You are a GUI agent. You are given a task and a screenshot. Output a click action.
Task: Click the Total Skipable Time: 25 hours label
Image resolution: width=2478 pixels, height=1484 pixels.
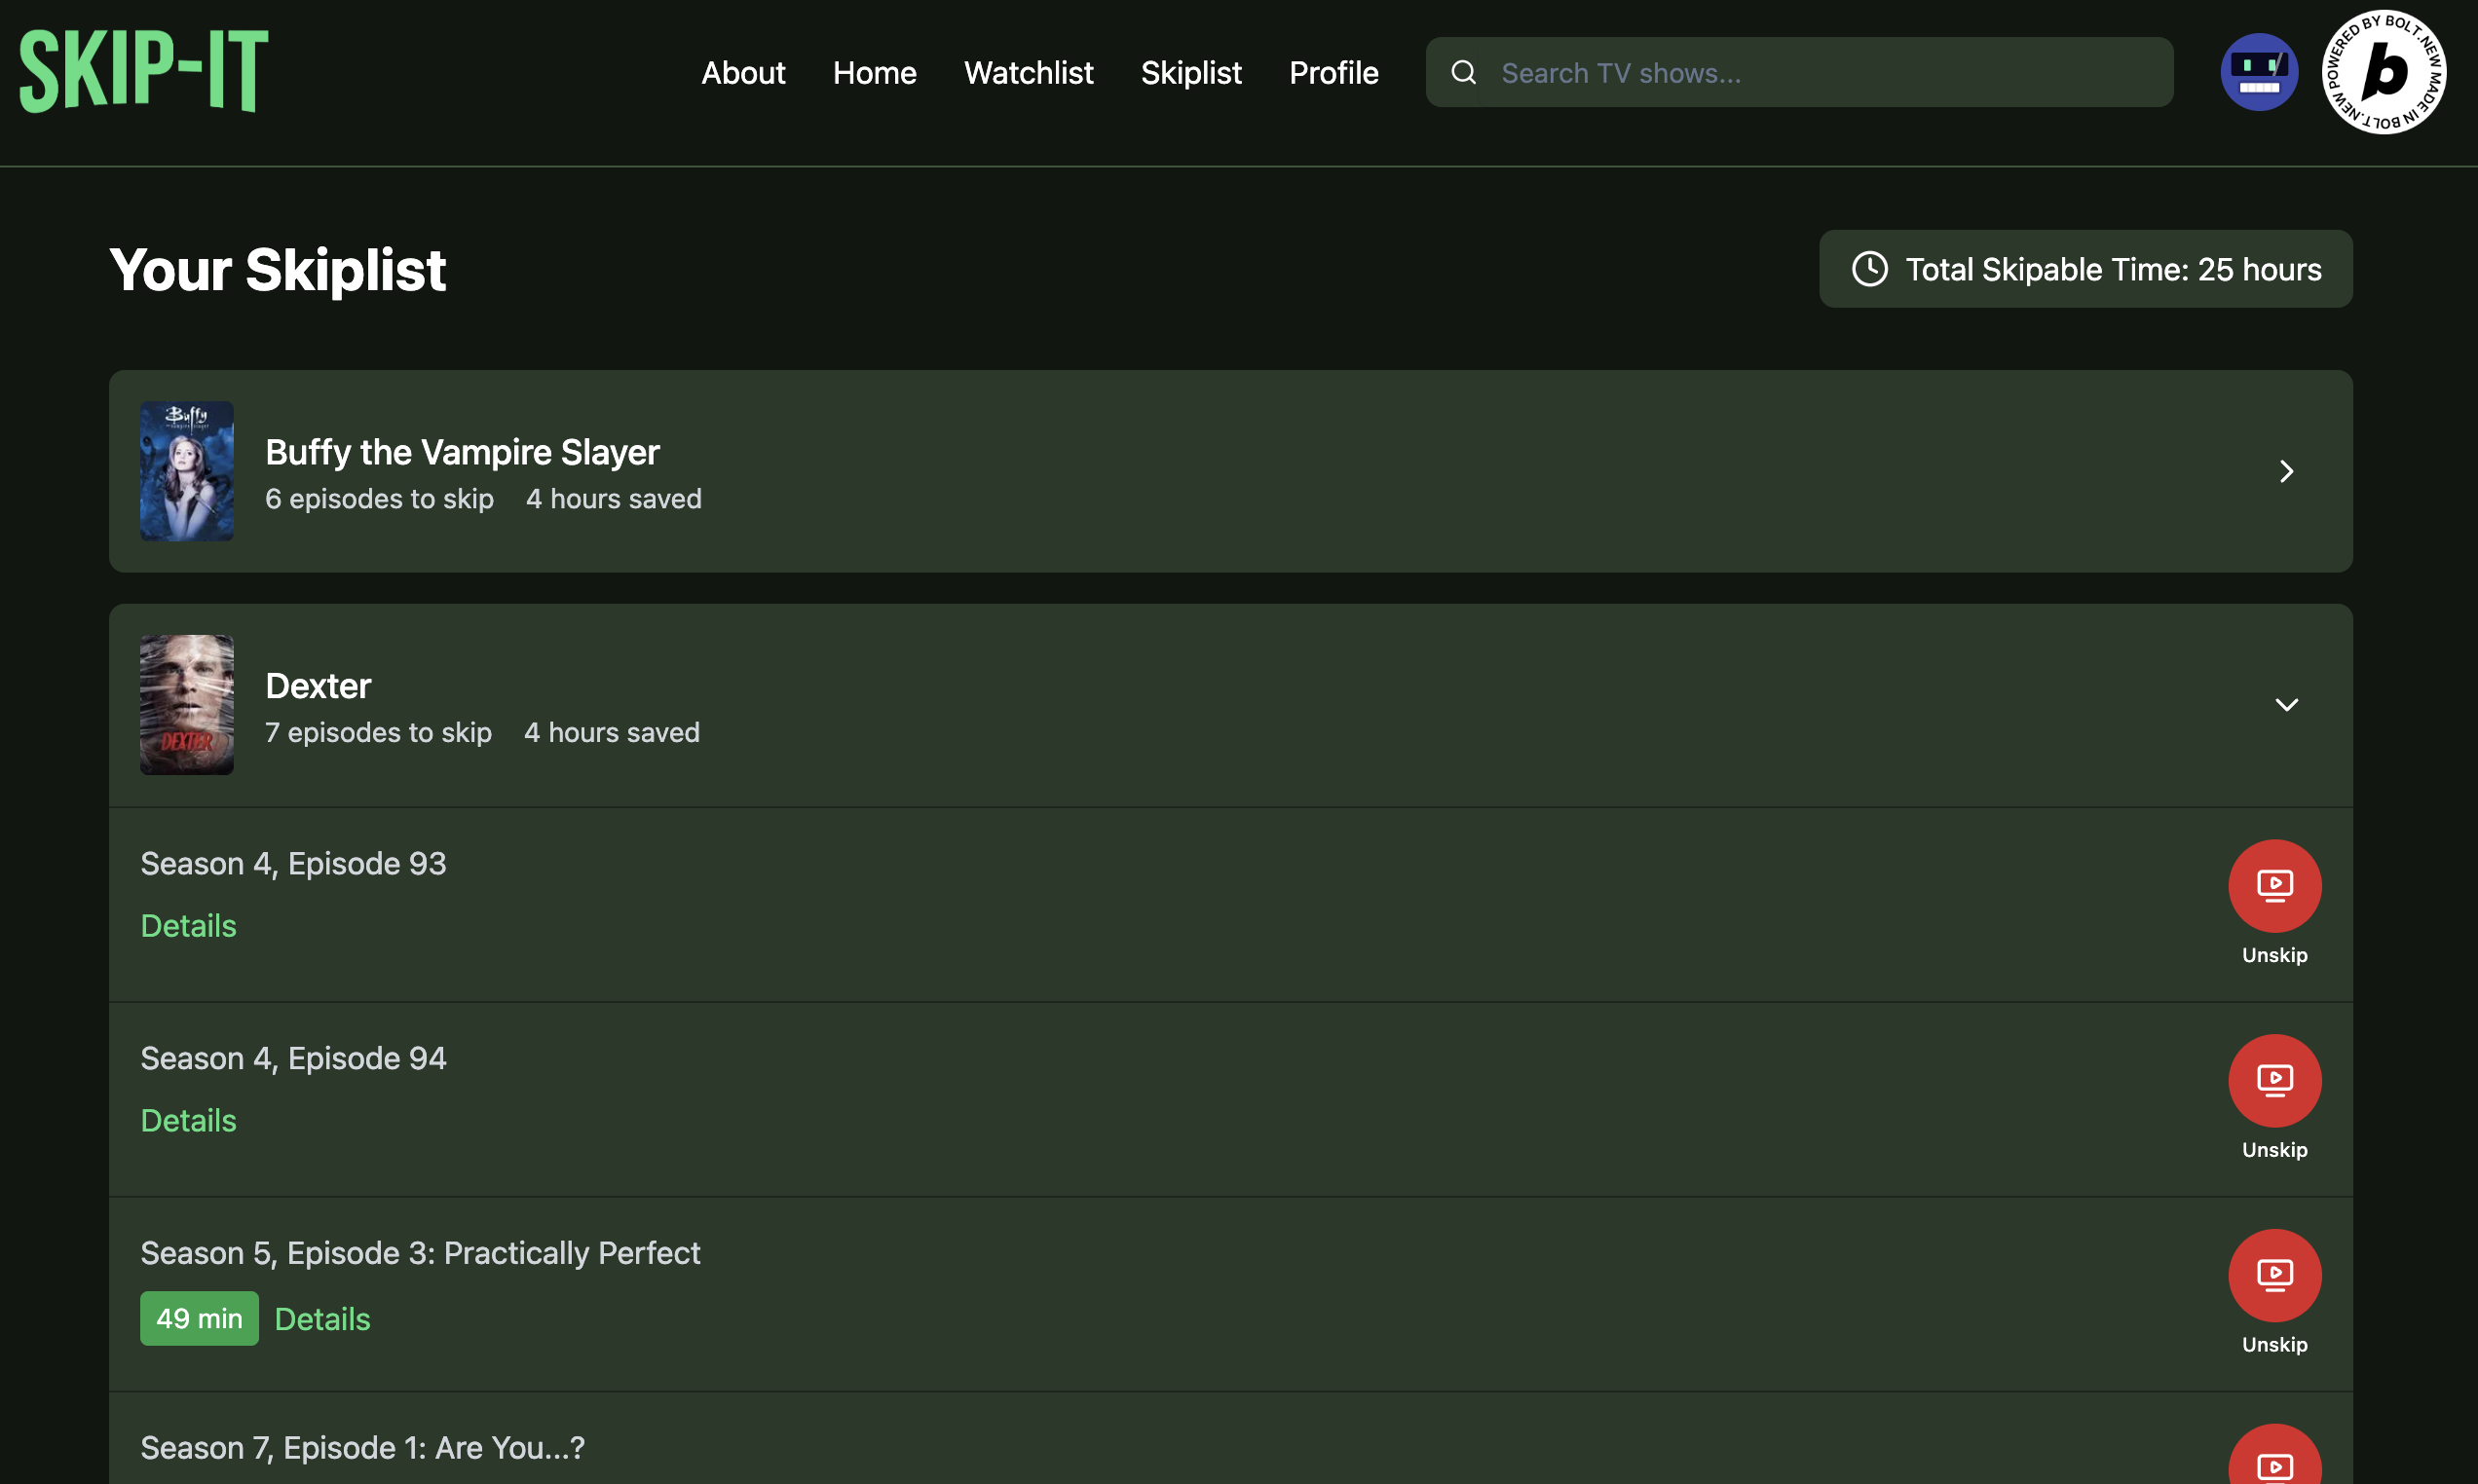point(2113,270)
